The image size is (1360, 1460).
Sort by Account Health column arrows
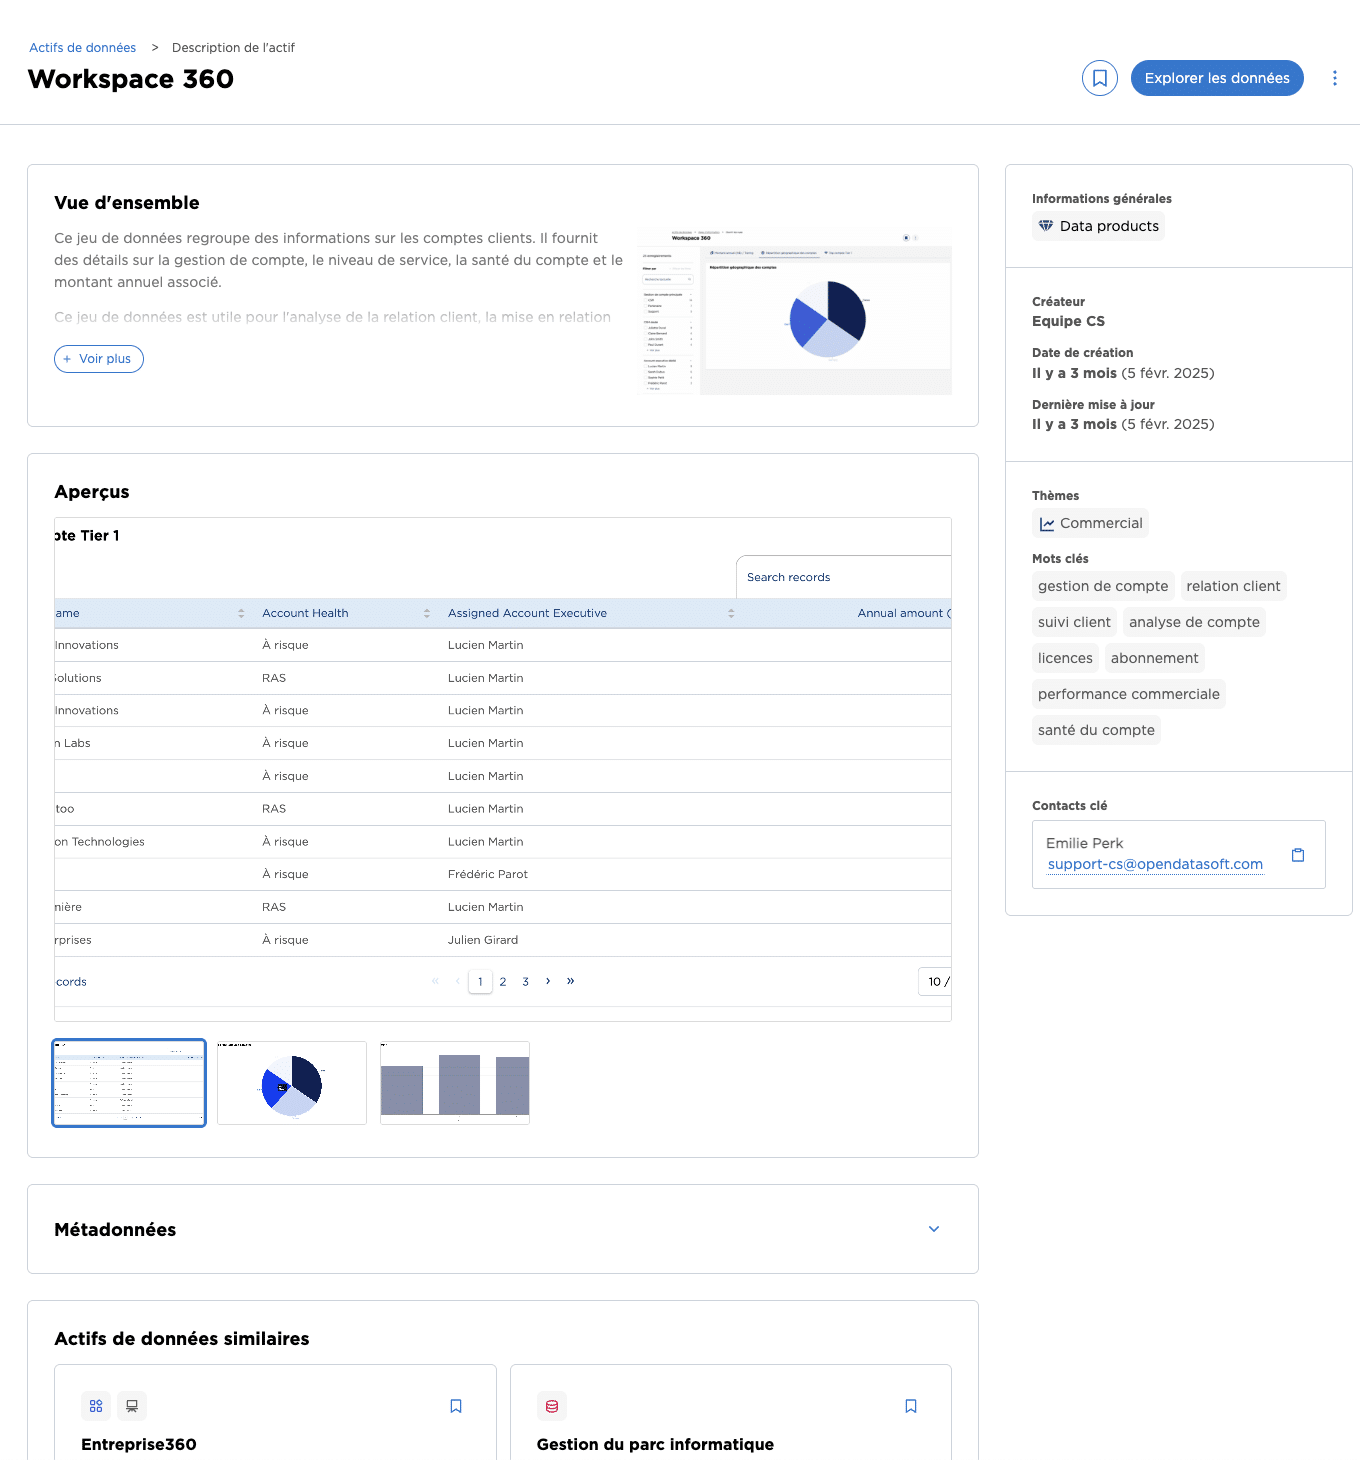click(x=427, y=613)
